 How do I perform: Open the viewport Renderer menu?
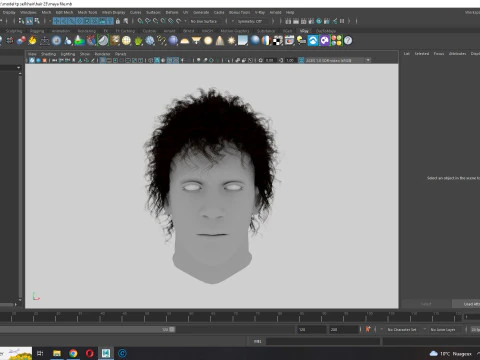(102, 54)
